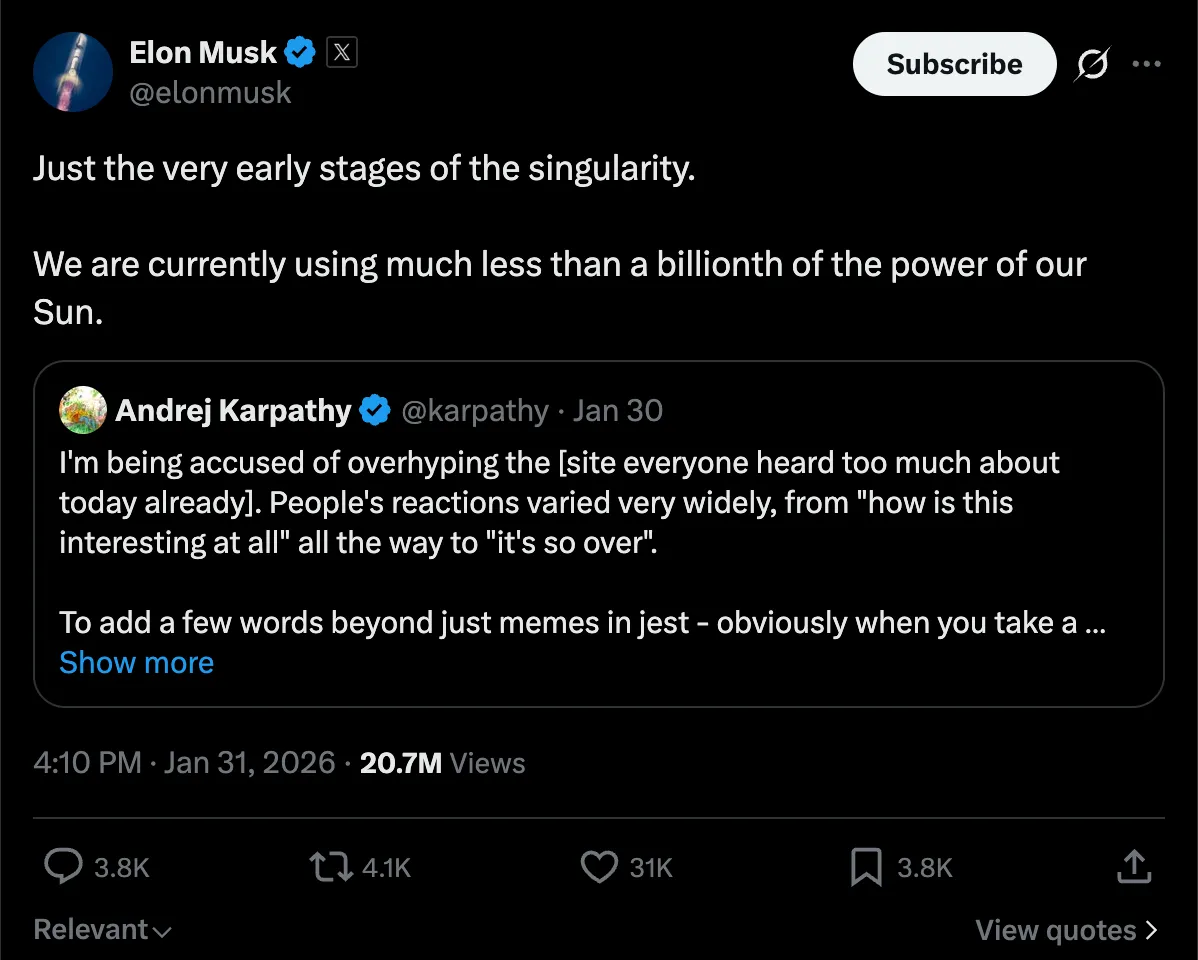The width and height of the screenshot is (1198, 960).
Task: View the 20.7M Views analytics
Action: [442, 763]
